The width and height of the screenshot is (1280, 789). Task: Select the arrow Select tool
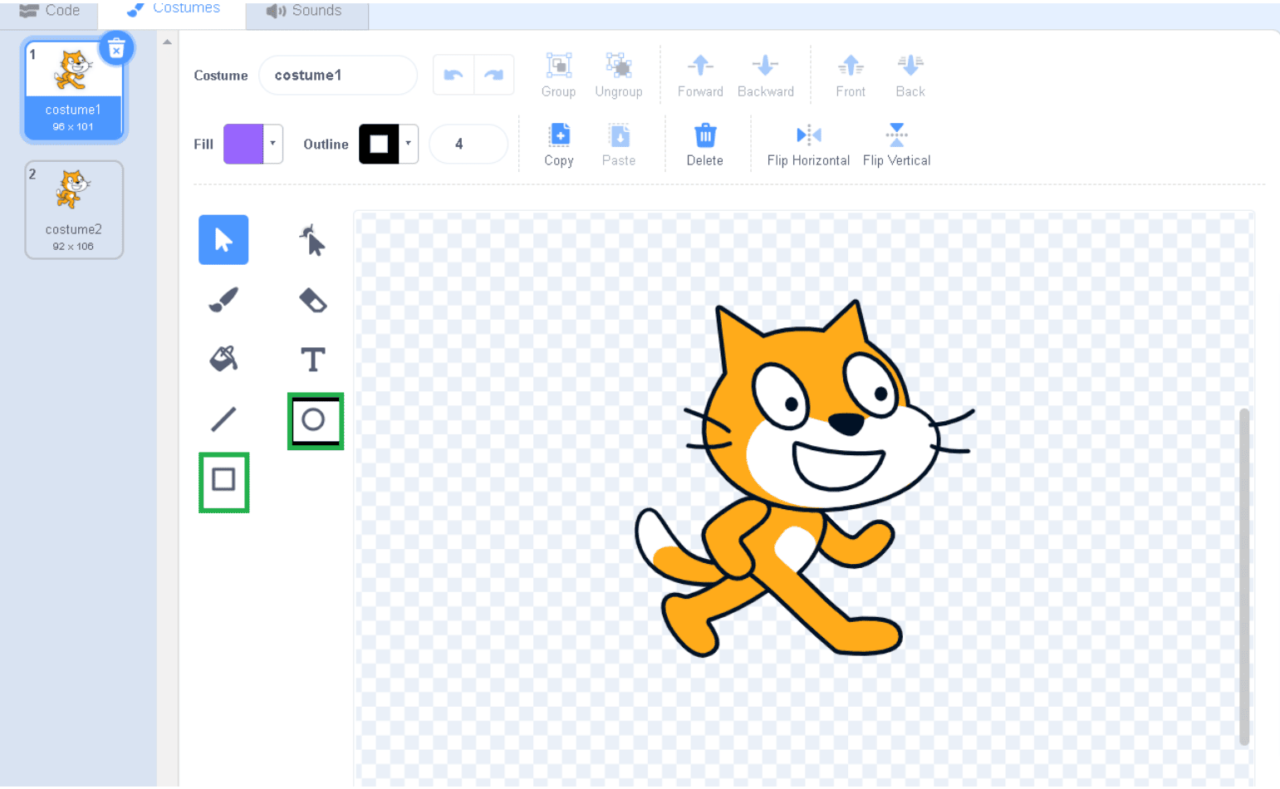tap(223, 240)
